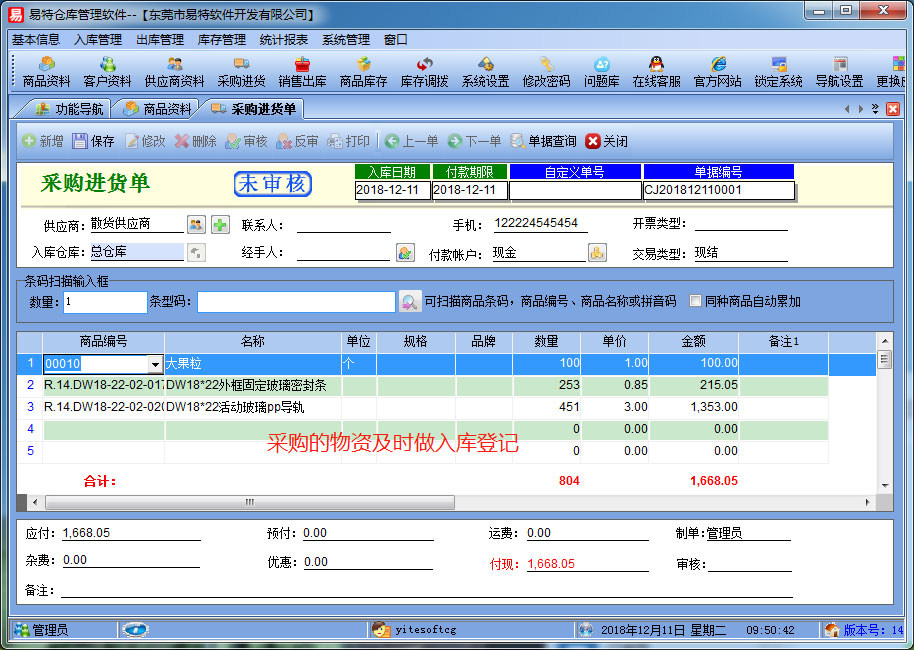Image resolution: width=914 pixels, height=650 pixels.
Task: Click the 入库仓库 selector button
Action: tap(196, 253)
